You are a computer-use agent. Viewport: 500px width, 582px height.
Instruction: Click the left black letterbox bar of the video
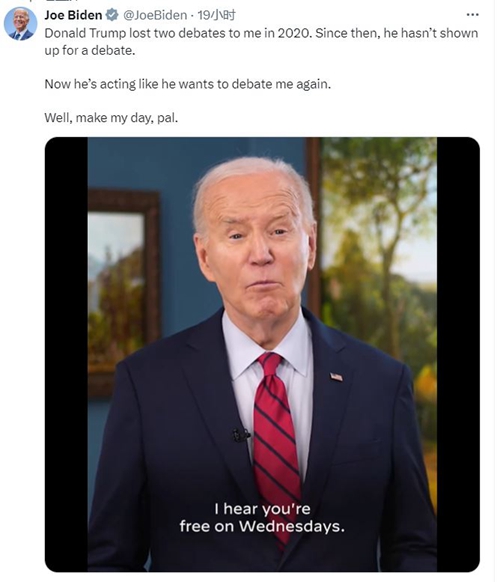click(x=66, y=354)
